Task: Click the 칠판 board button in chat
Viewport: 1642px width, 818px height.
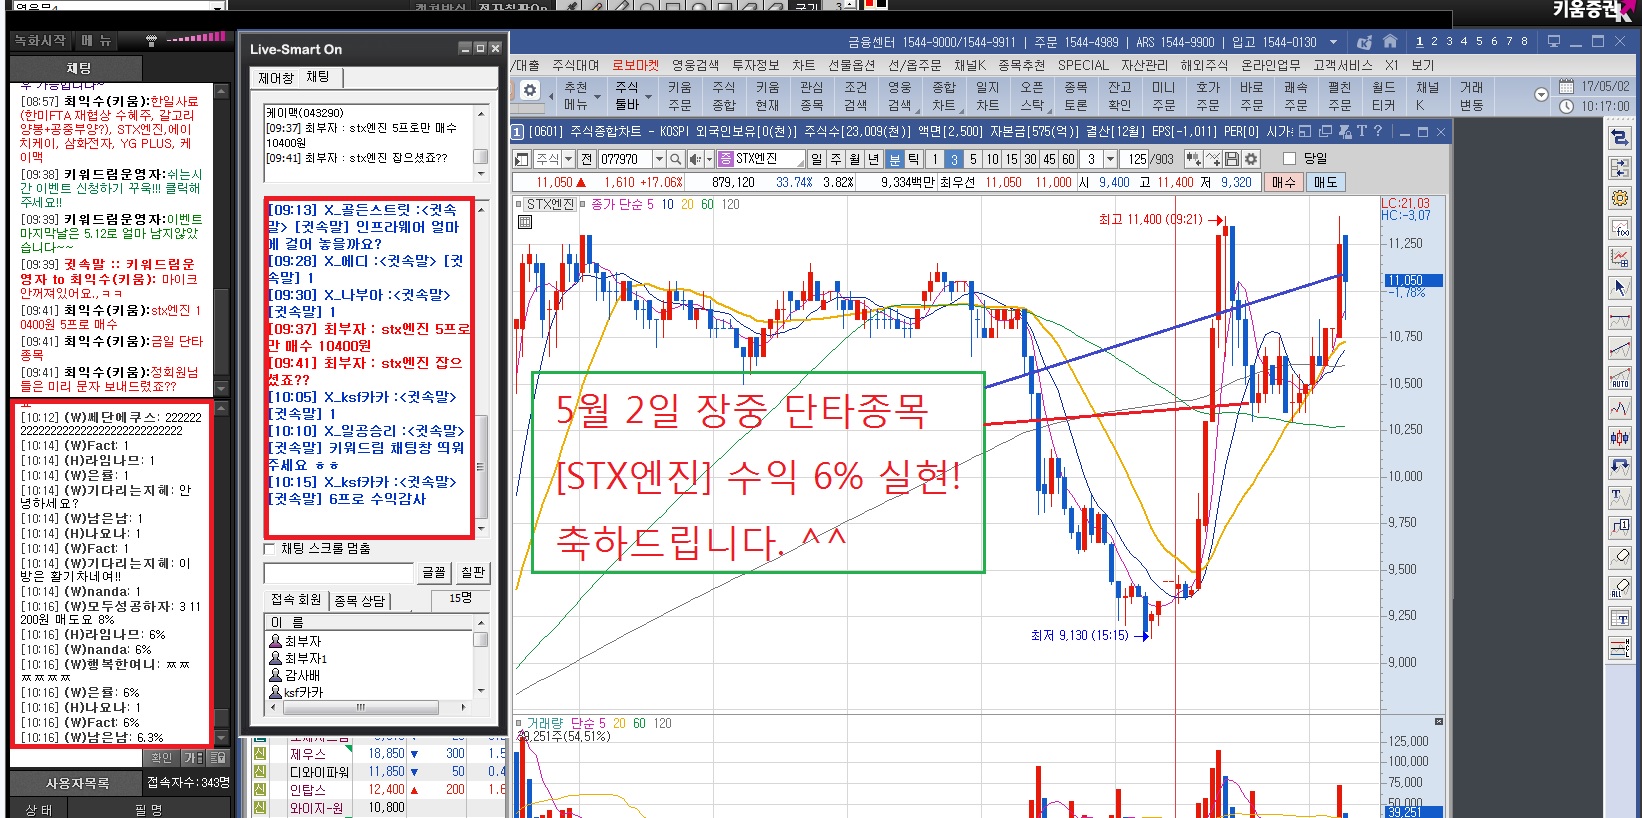Action: coord(473,572)
